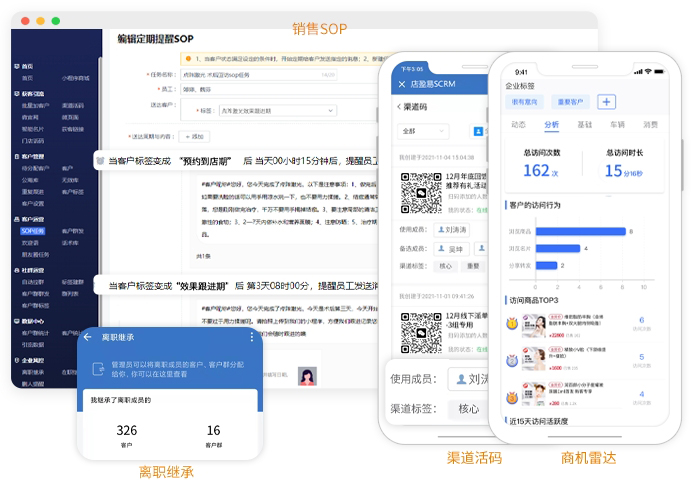Click the transfer icon in 离职继承 banner

pos(99,369)
